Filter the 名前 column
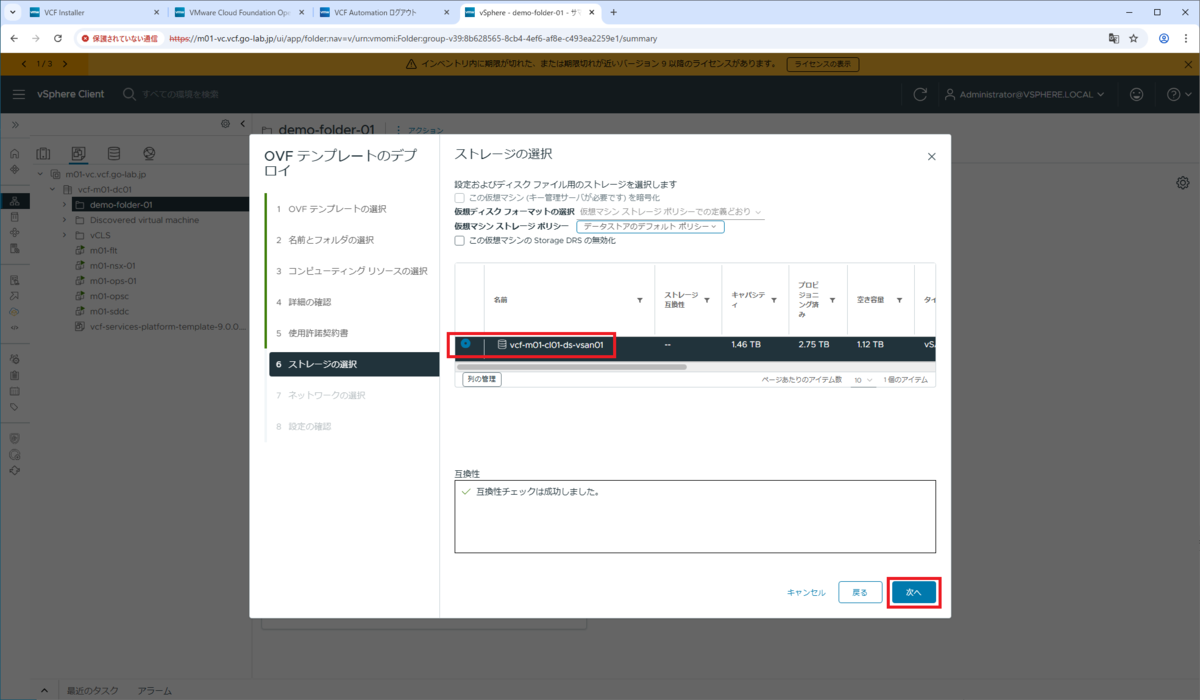 (x=640, y=300)
